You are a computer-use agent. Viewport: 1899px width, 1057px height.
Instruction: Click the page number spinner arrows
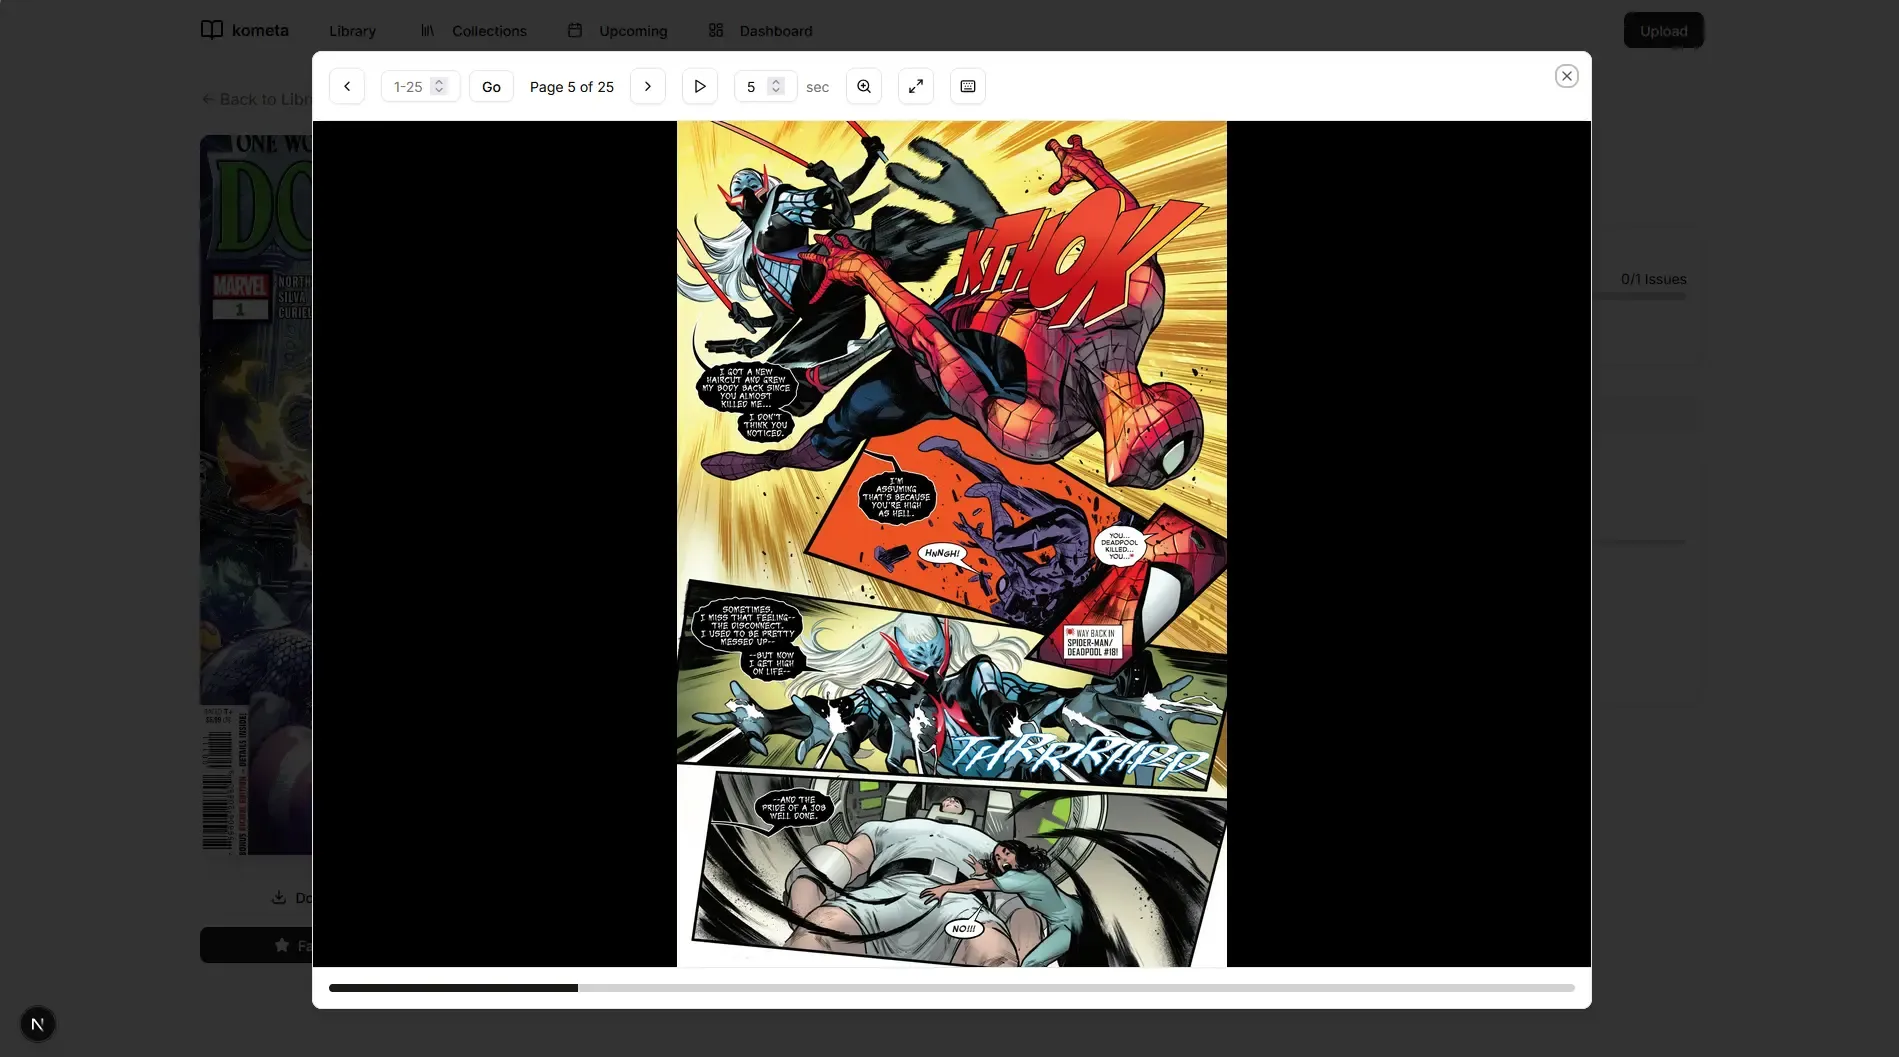click(439, 87)
